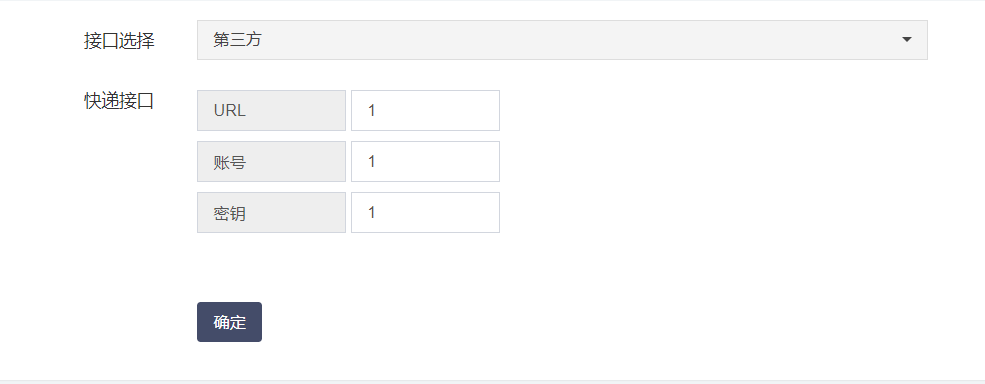Image resolution: width=985 pixels, height=384 pixels.
Task: Focus the 账号 input field
Action: [x=425, y=162]
